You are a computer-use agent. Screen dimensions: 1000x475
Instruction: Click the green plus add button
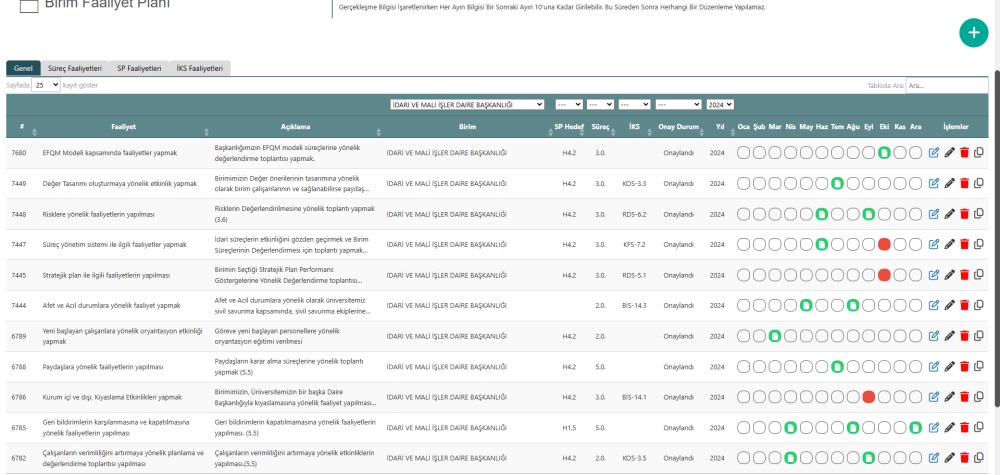[973, 32]
